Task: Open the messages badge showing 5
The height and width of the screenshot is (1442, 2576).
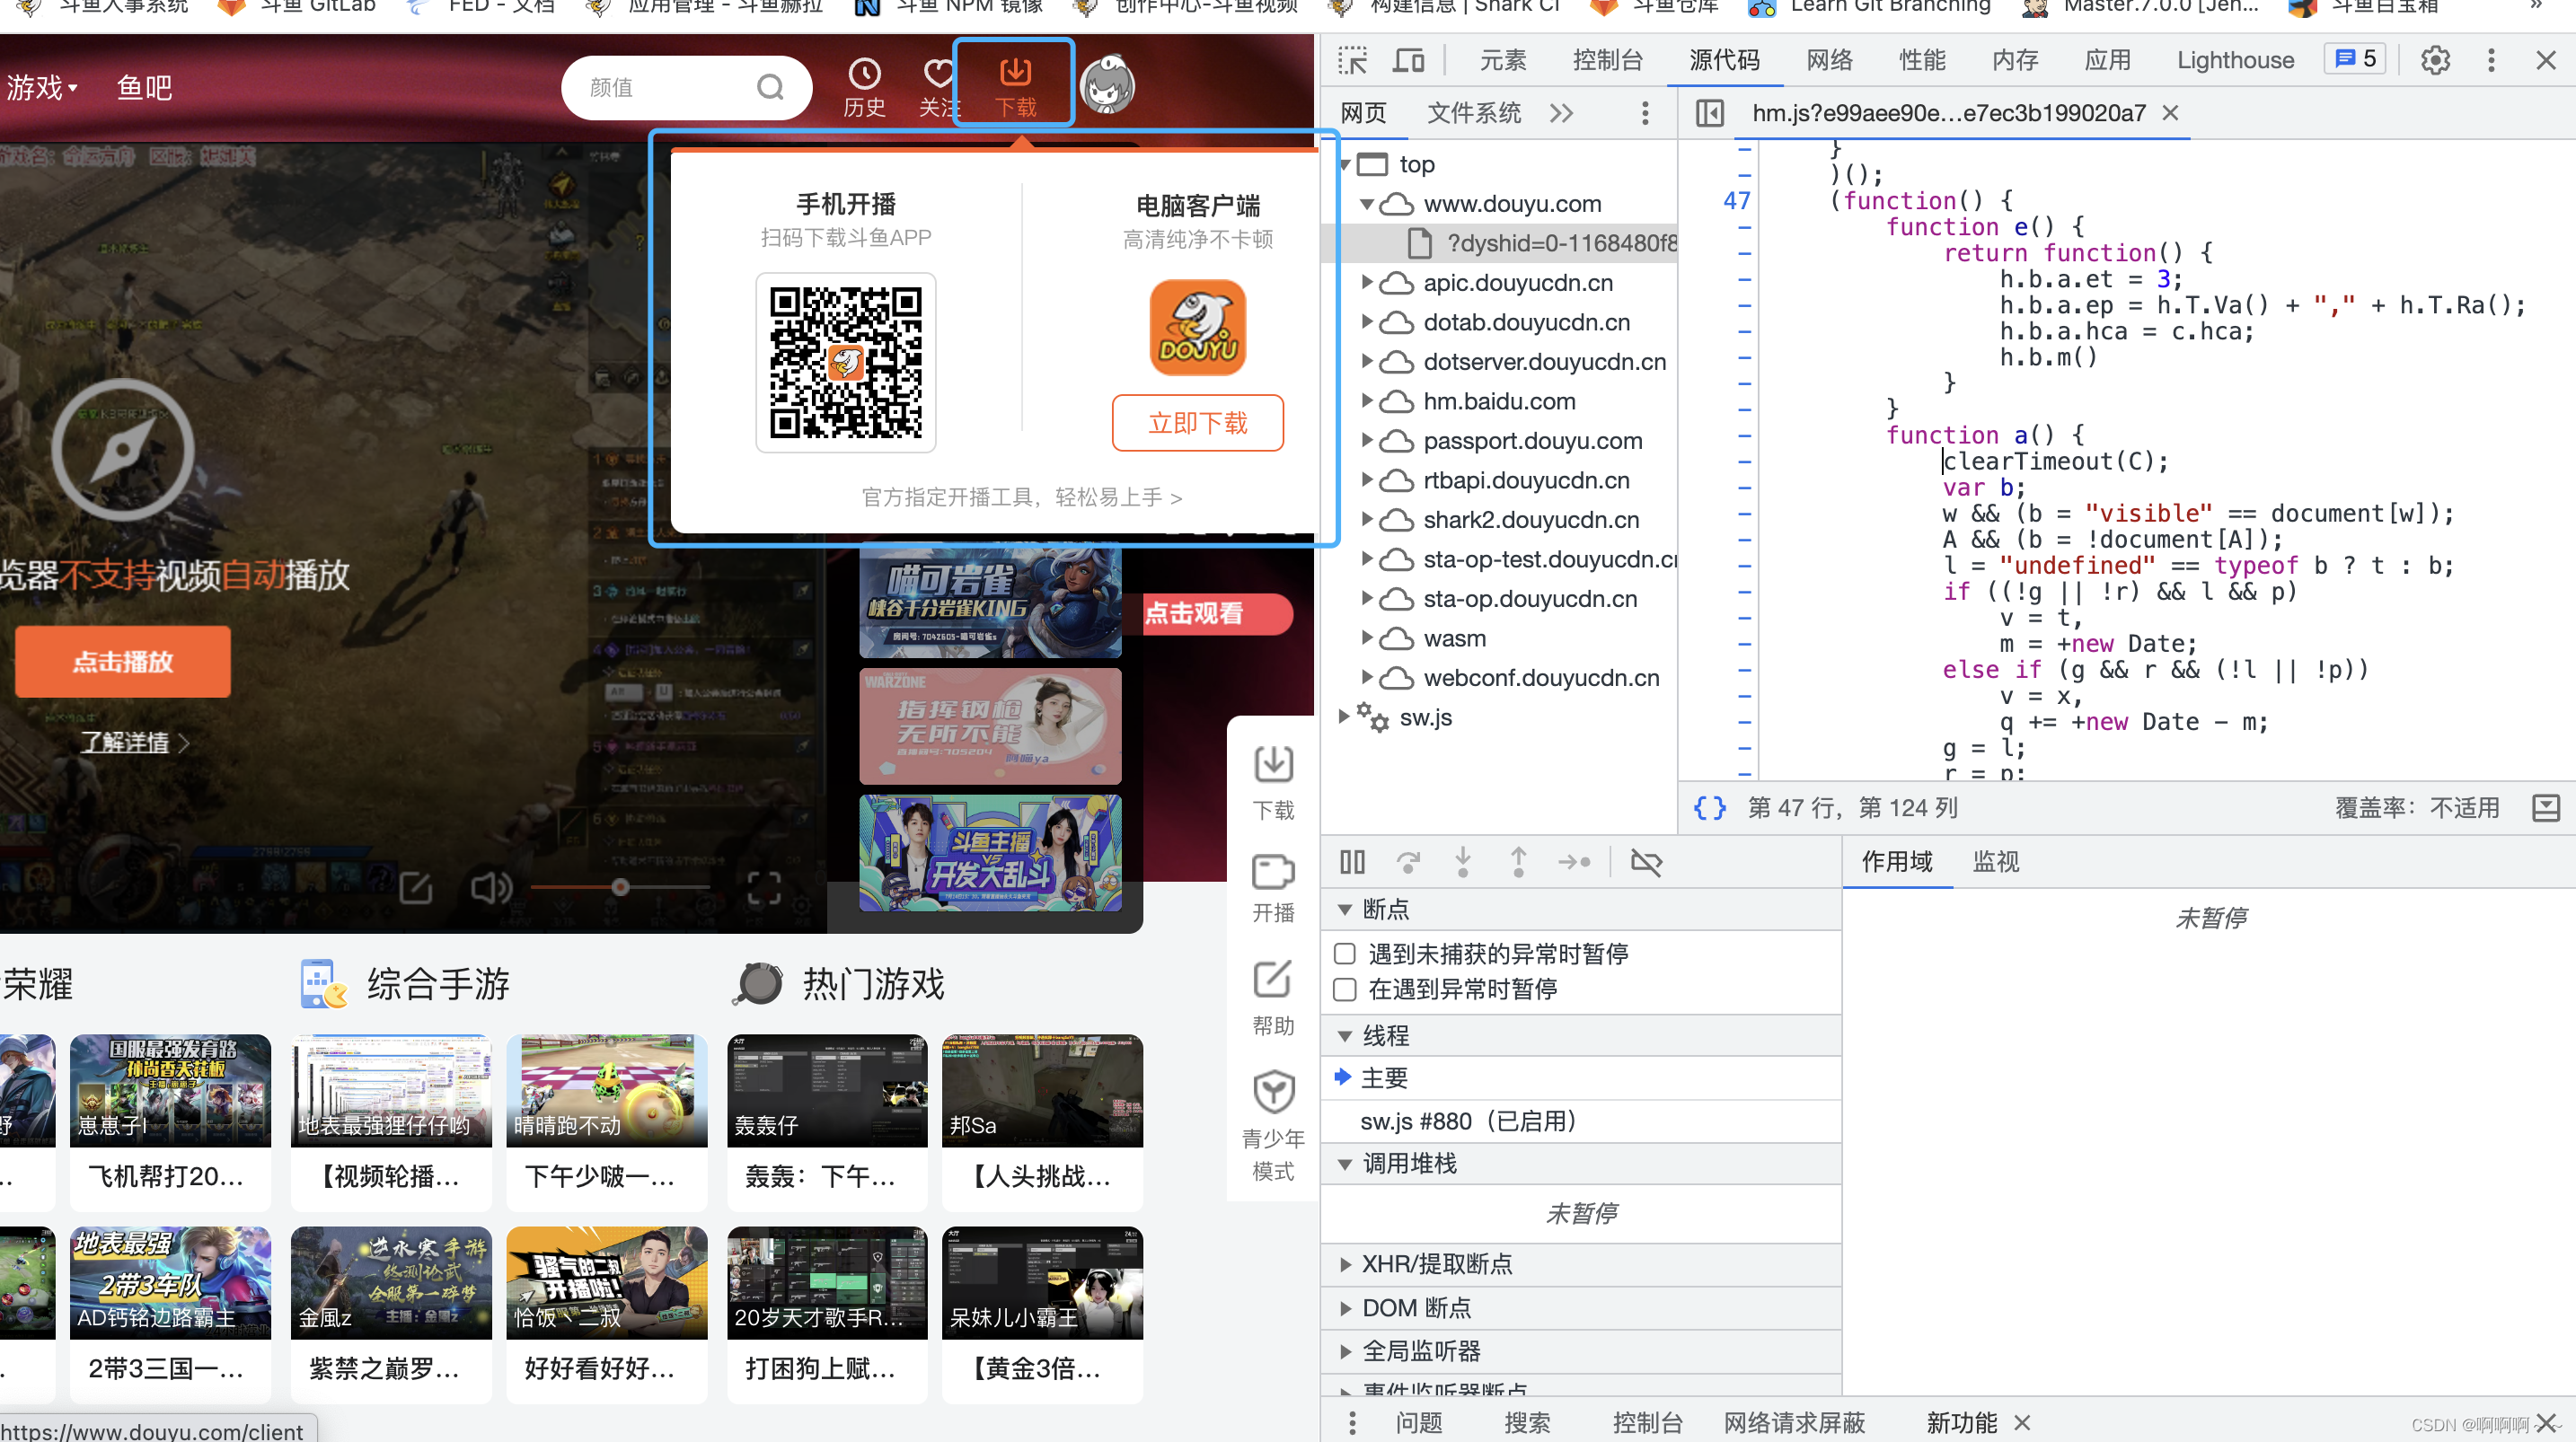Action: (2354, 59)
